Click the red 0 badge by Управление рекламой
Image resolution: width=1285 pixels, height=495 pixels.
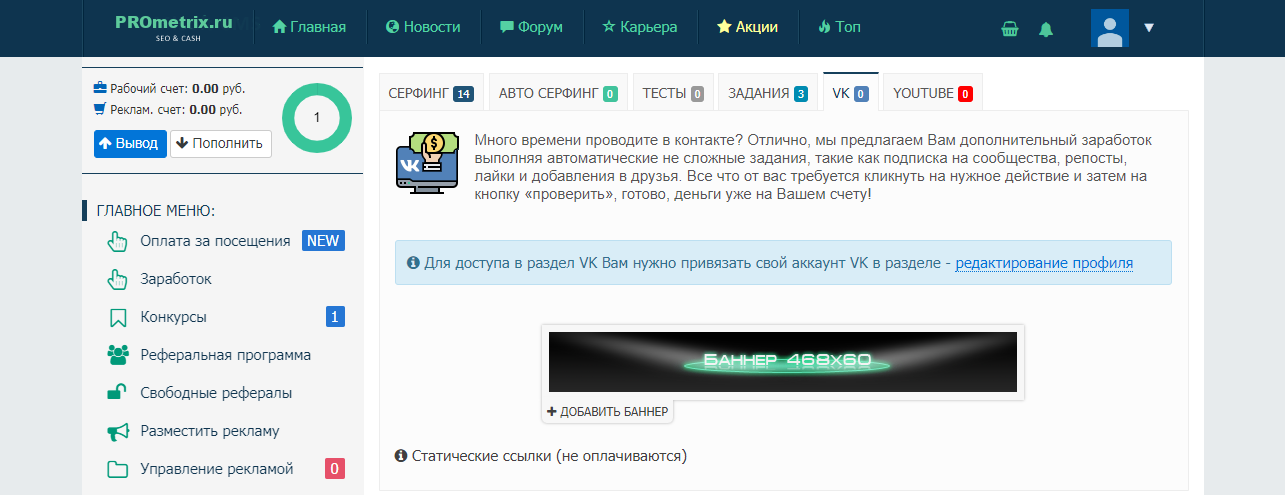pos(335,469)
